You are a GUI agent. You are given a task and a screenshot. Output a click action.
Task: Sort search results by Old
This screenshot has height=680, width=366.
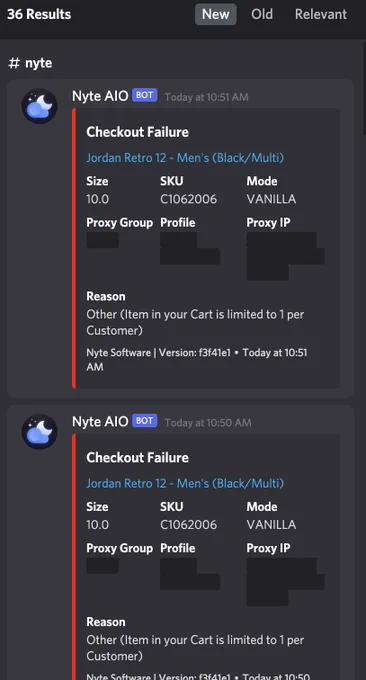click(x=262, y=14)
